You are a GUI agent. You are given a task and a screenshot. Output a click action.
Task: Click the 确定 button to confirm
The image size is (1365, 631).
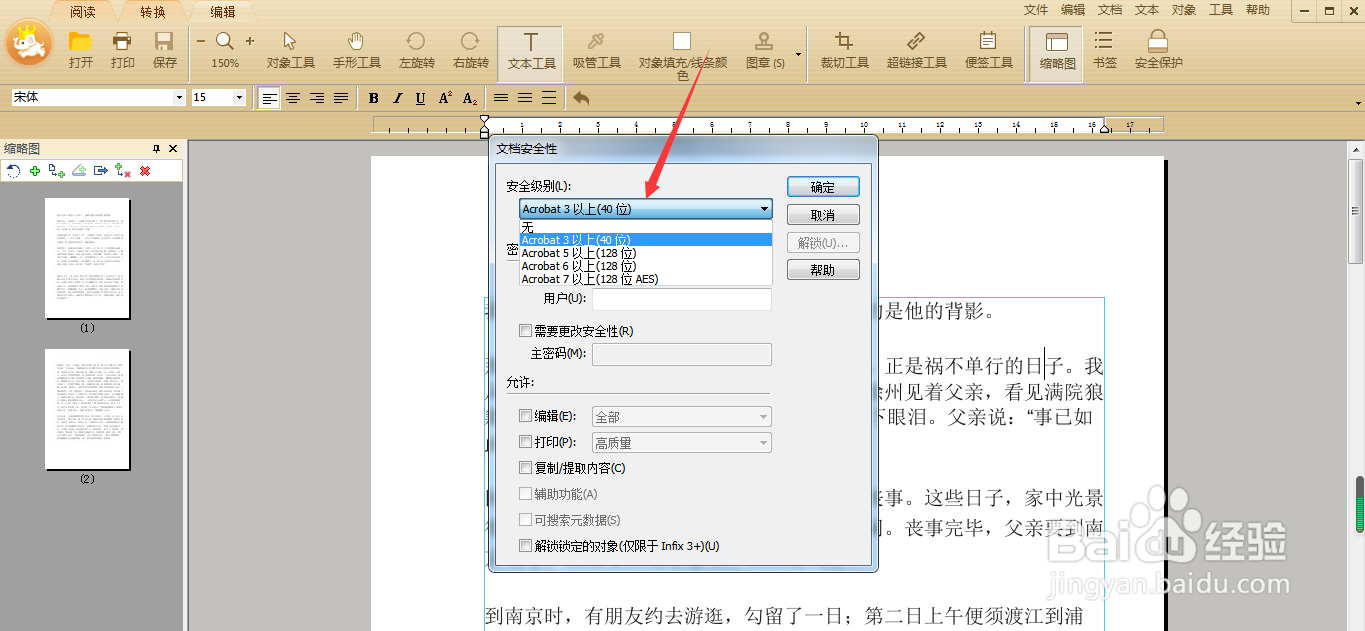click(822, 186)
